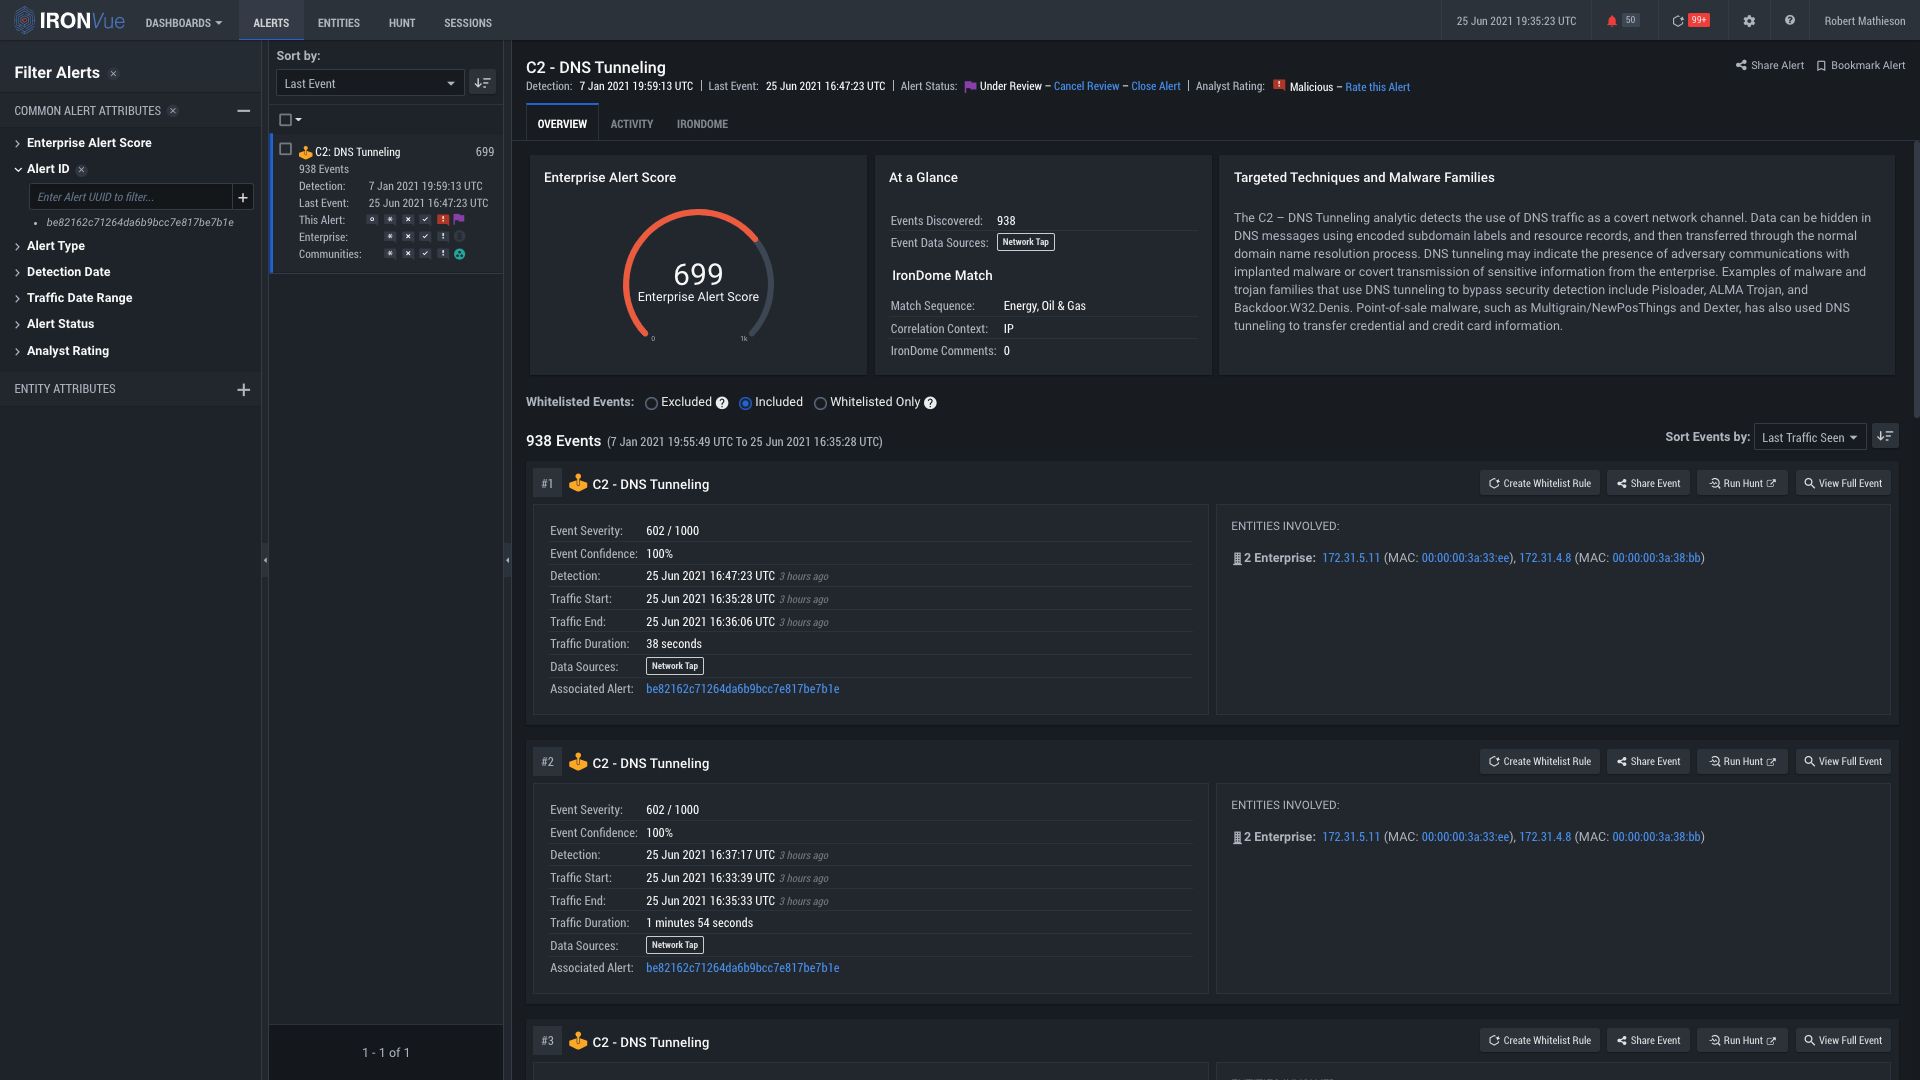Open the help question mark icon
Viewport: 1920px width, 1080px height.
click(x=1789, y=21)
